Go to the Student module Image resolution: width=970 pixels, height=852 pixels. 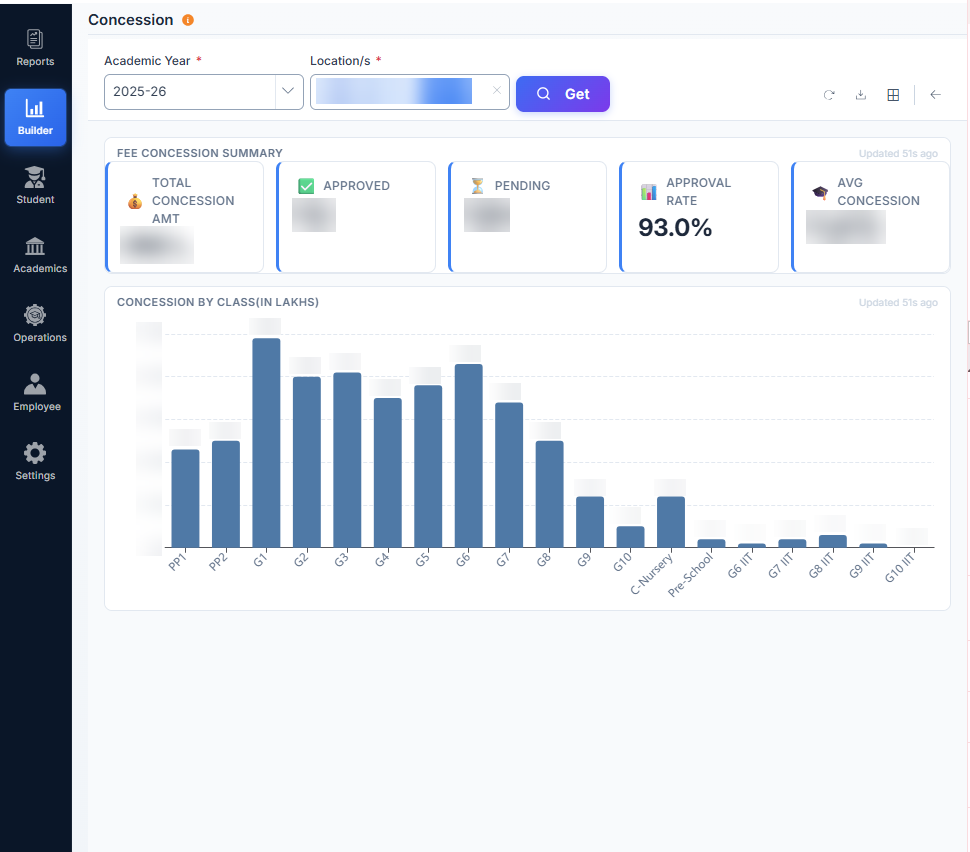(x=35, y=186)
